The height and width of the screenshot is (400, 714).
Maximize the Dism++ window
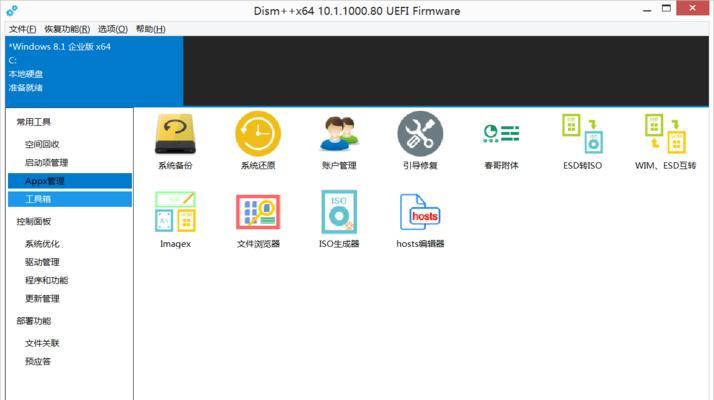coord(666,9)
